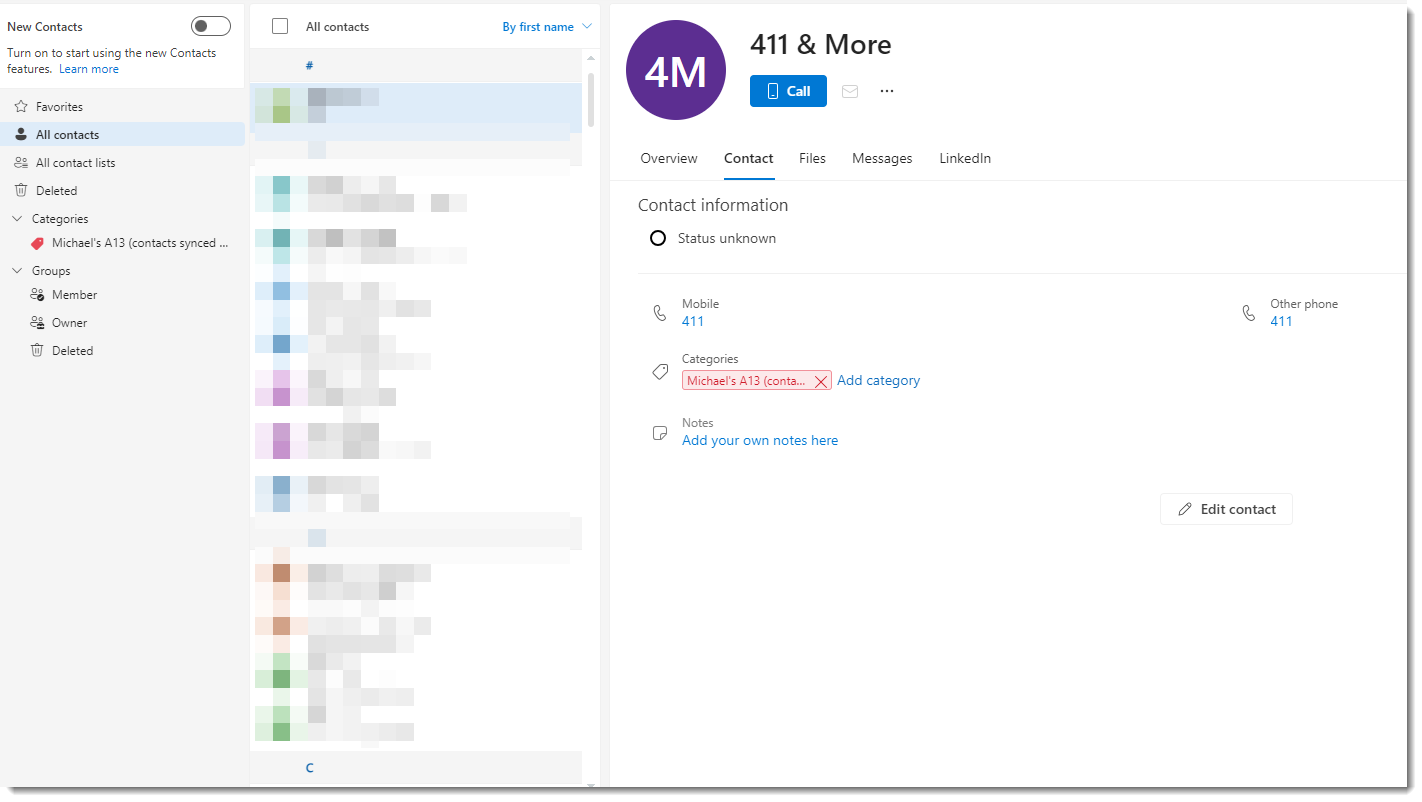
Task: Switch to the Overview tab
Action: (669, 158)
